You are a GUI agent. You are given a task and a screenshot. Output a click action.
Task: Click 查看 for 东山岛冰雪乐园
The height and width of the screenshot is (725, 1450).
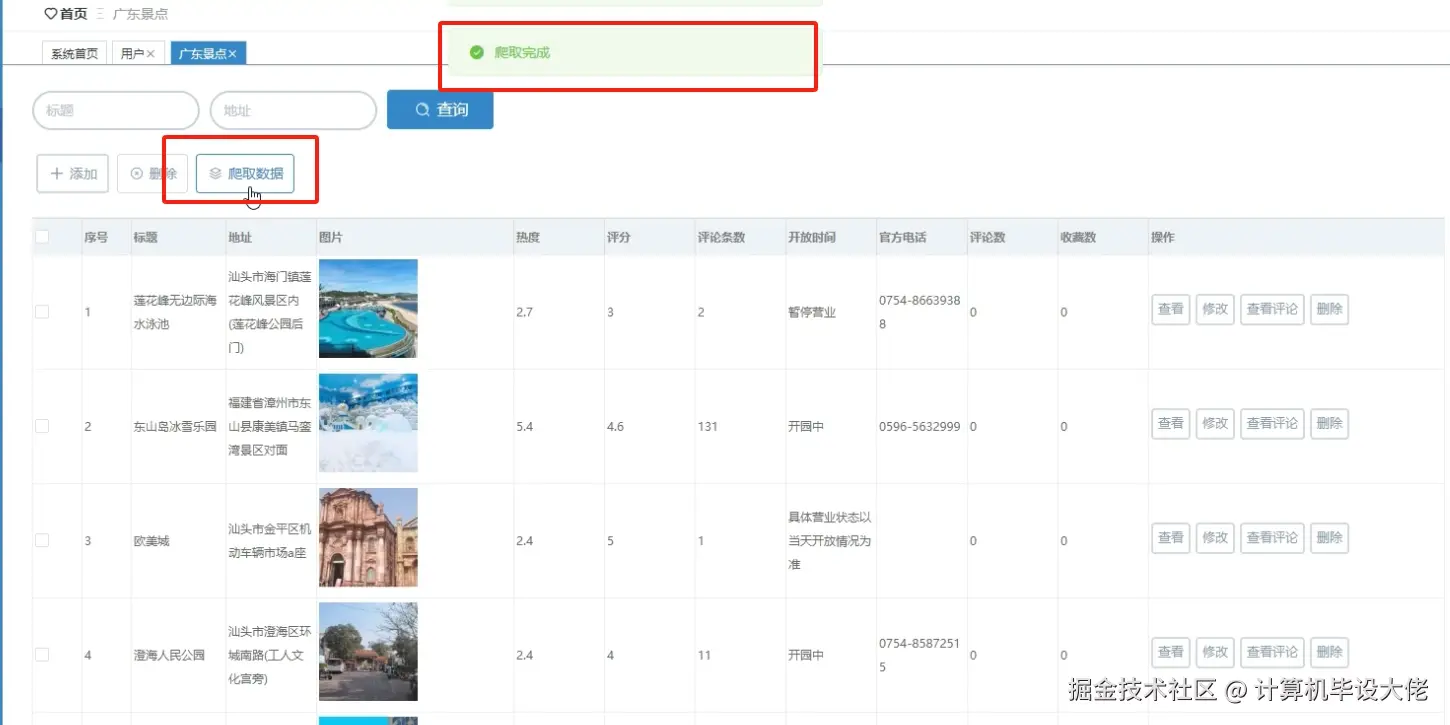click(x=1171, y=423)
